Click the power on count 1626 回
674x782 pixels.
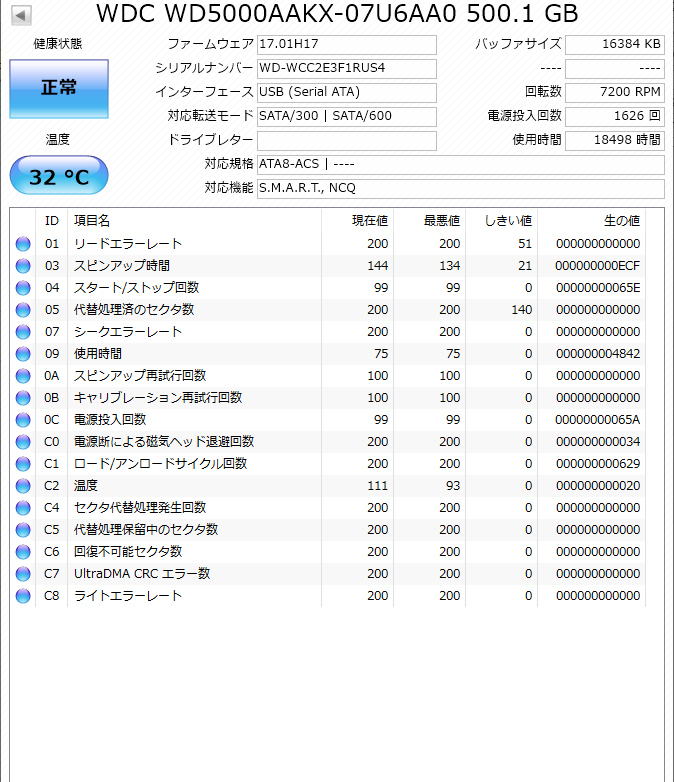pyautogui.click(x=615, y=116)
